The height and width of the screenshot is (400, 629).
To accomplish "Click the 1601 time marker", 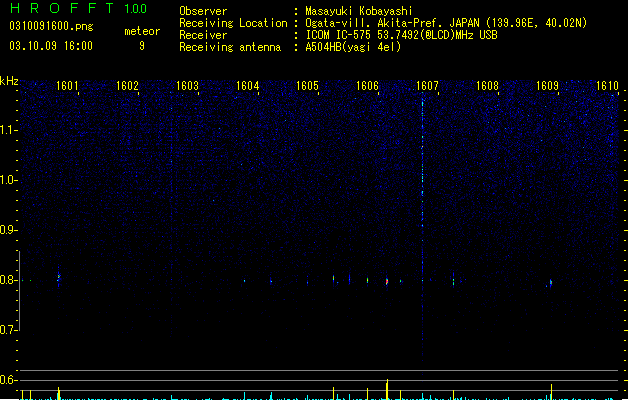I will click(x=67, y=86).
